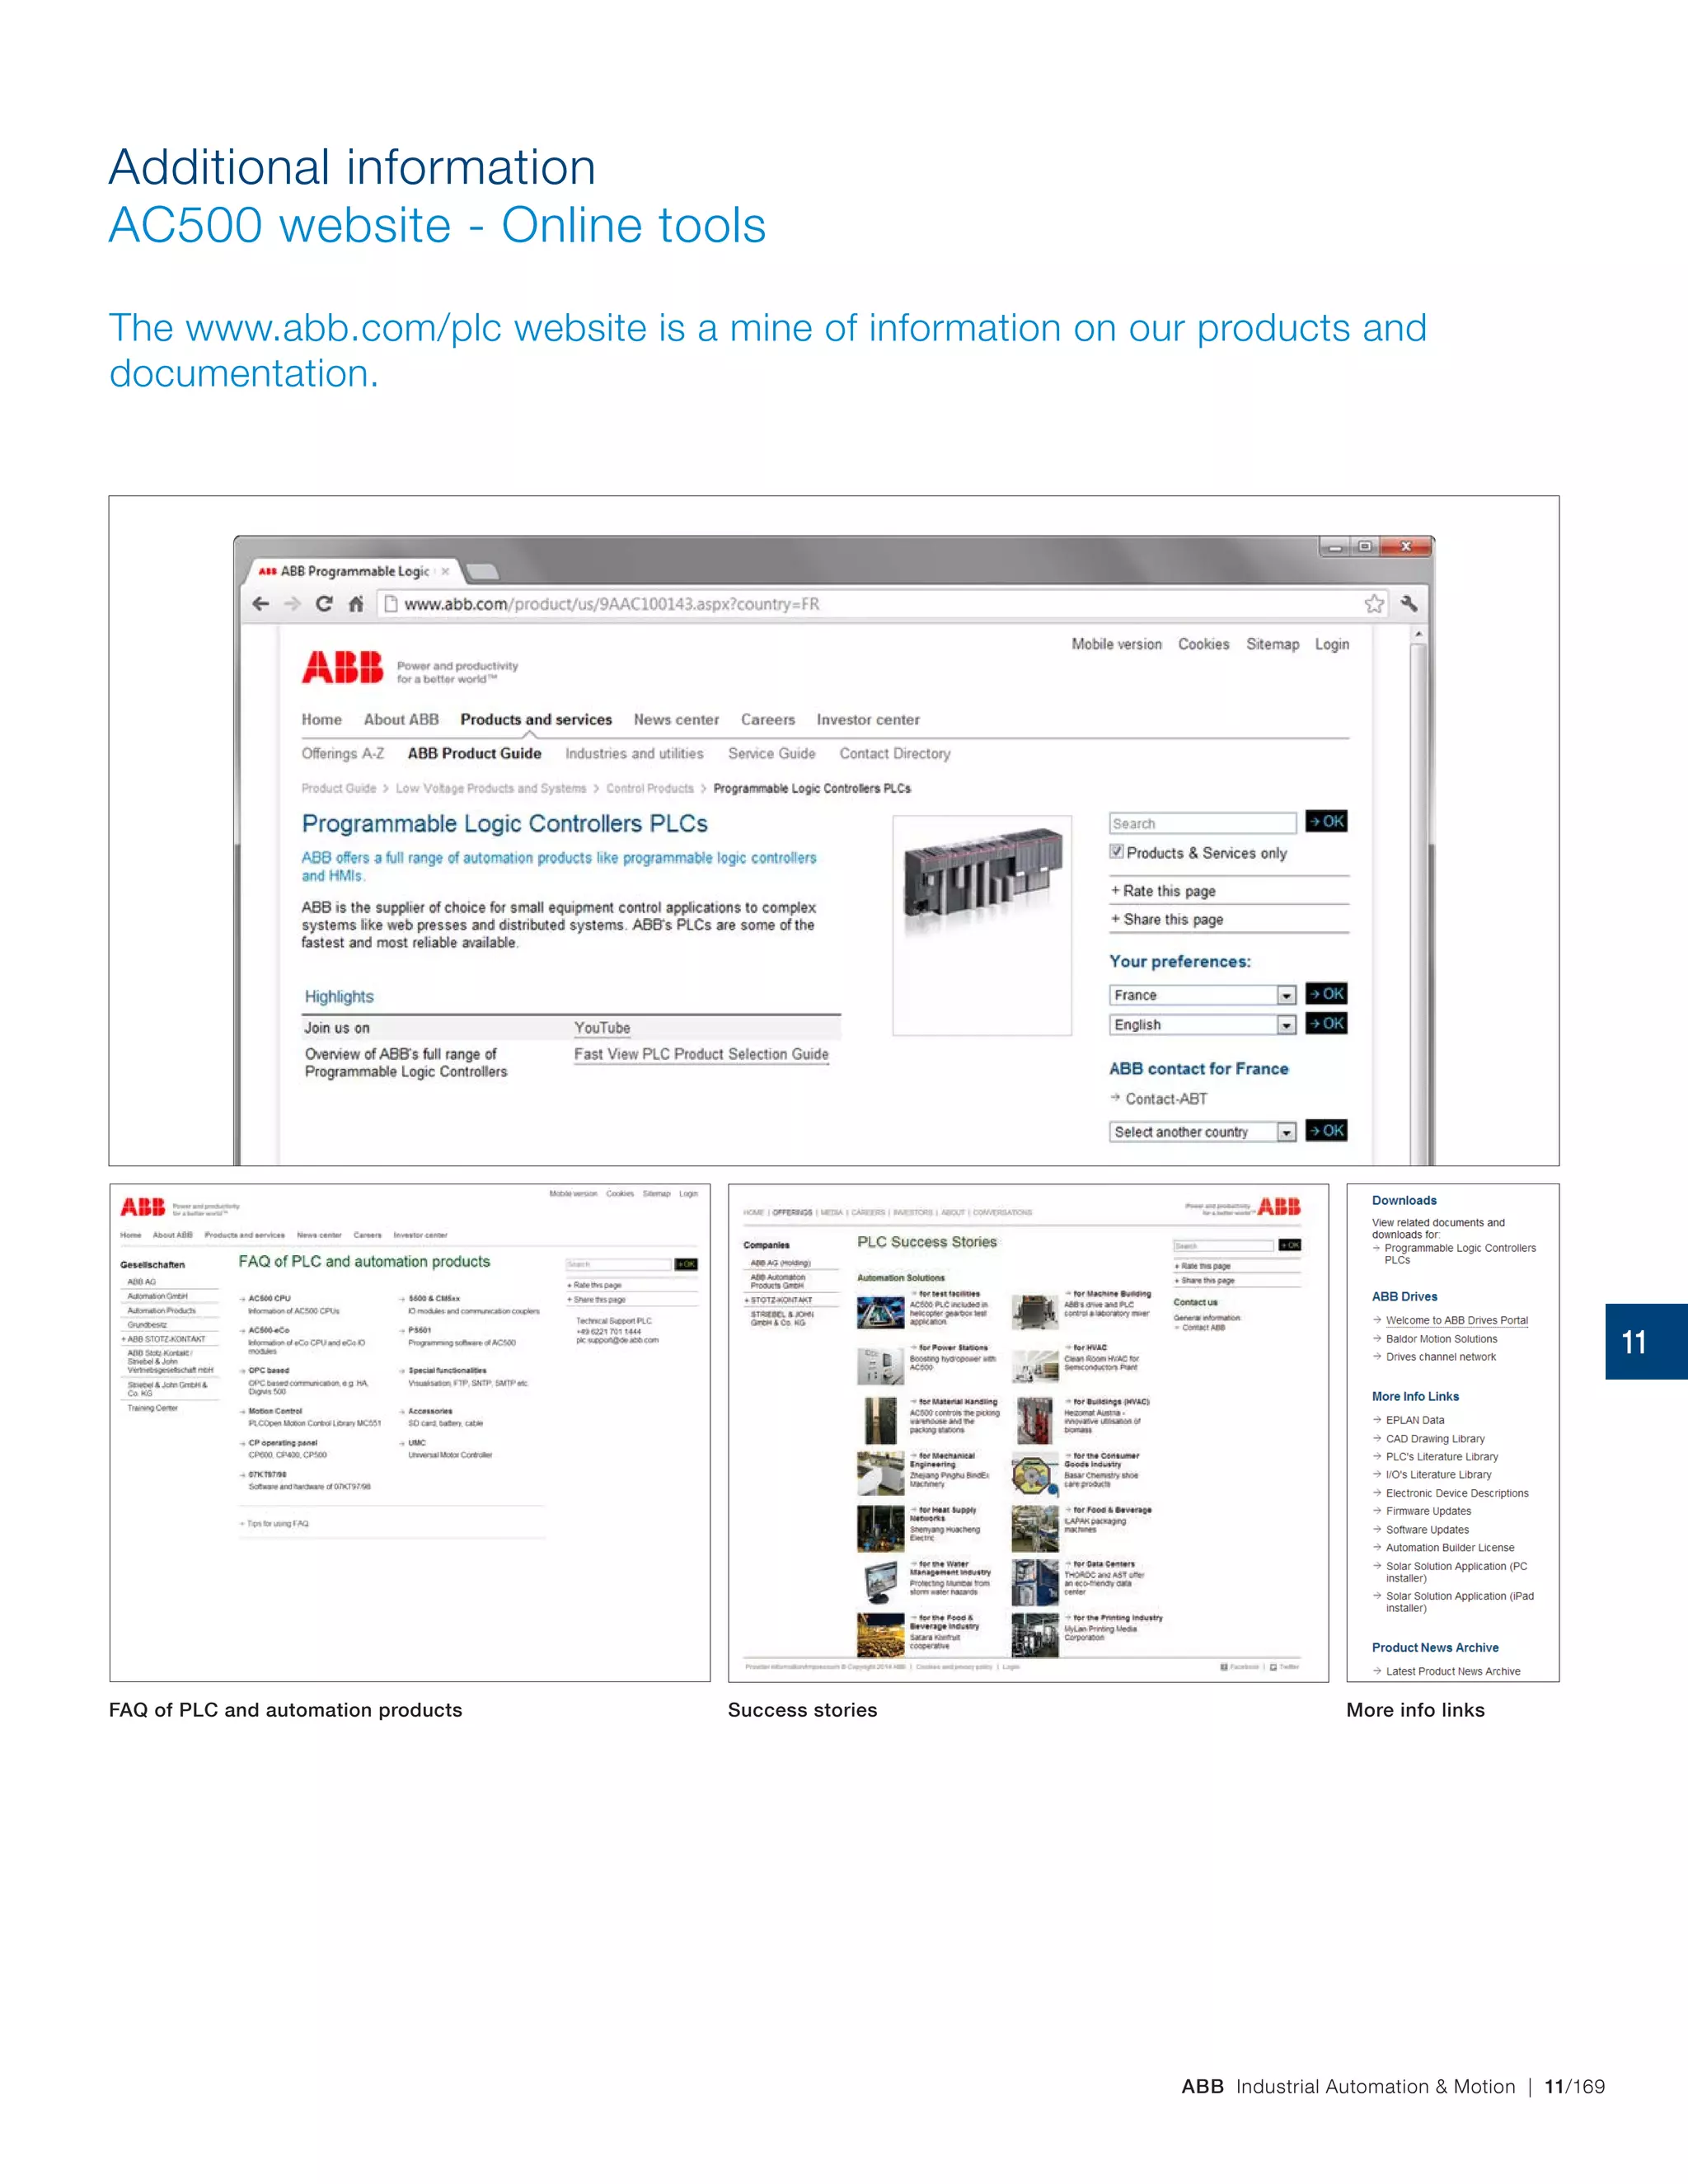Image resolution: width=1688 pixels, height=2184 pixels.
Task: Expand the Rate this page section
Action: 1164,891
